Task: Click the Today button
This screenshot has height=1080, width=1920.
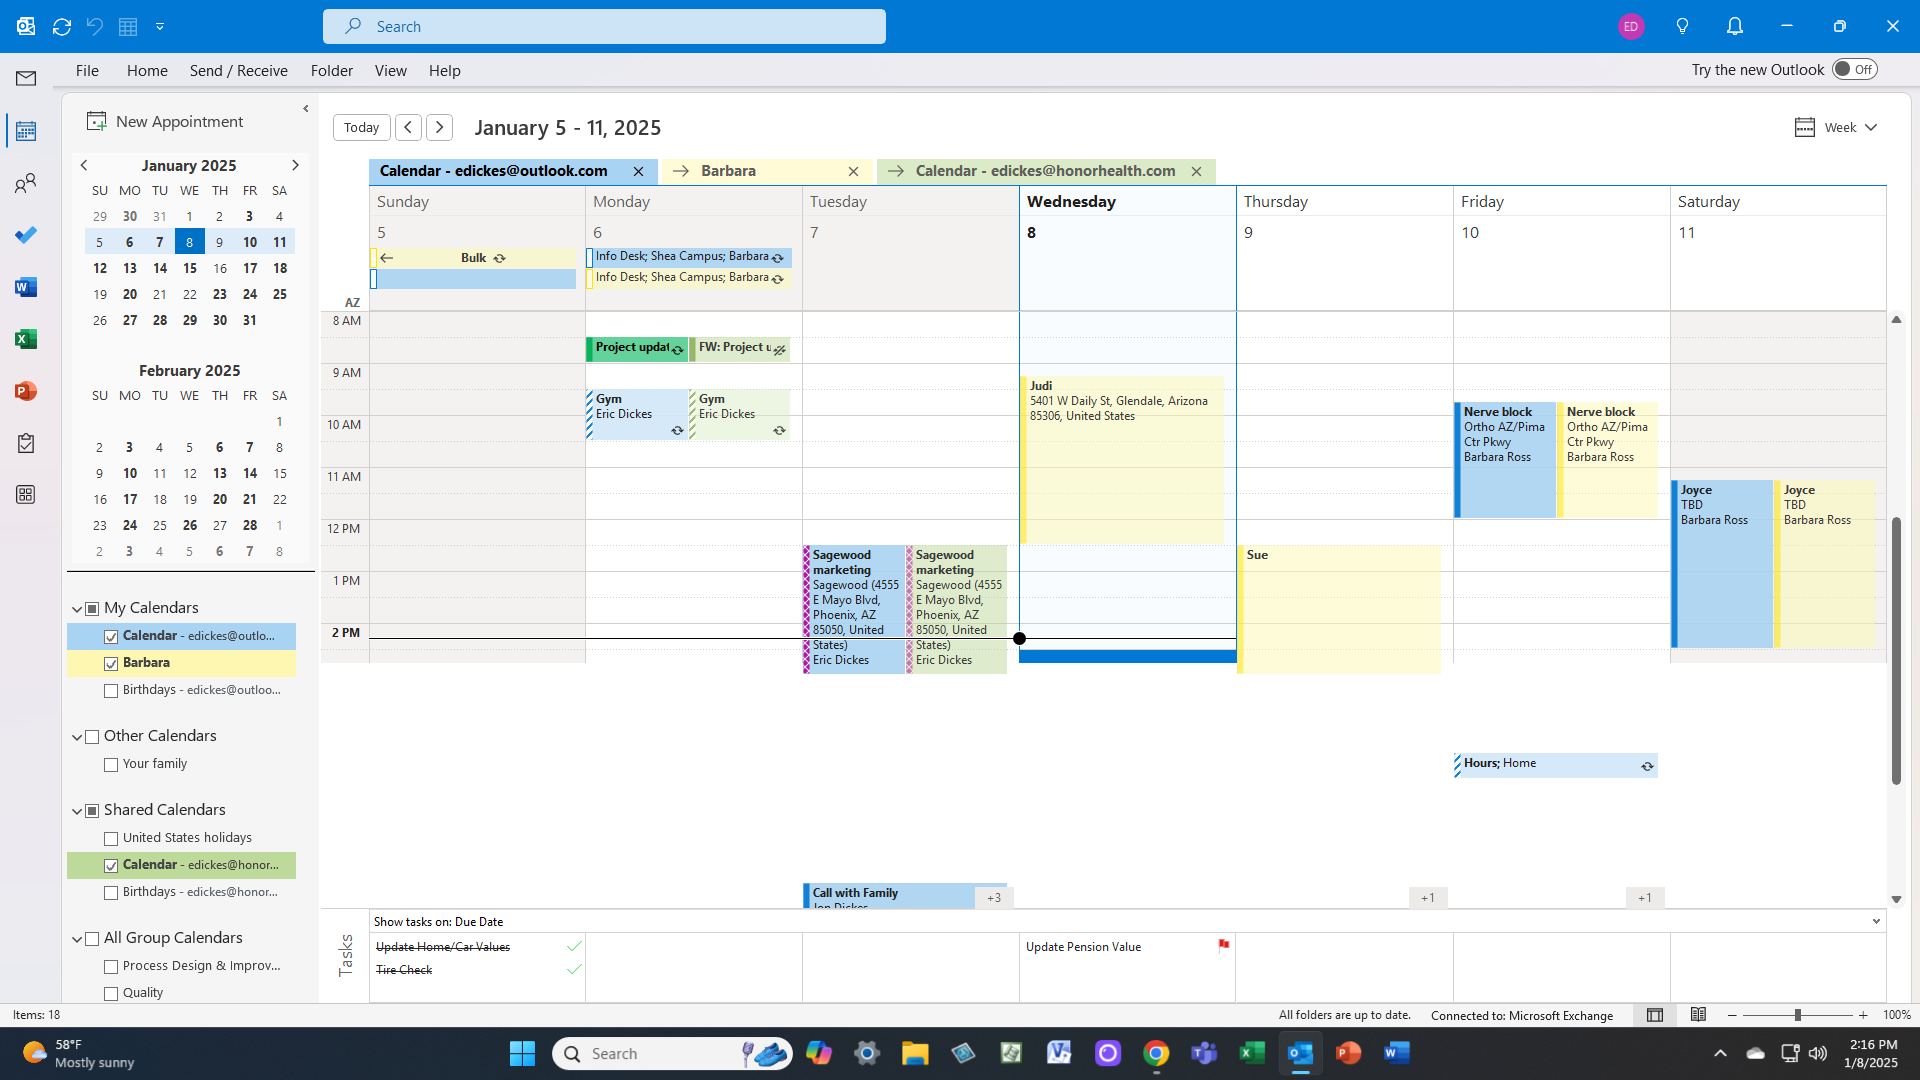Action: pyautogui.click(x=361, y=127)
